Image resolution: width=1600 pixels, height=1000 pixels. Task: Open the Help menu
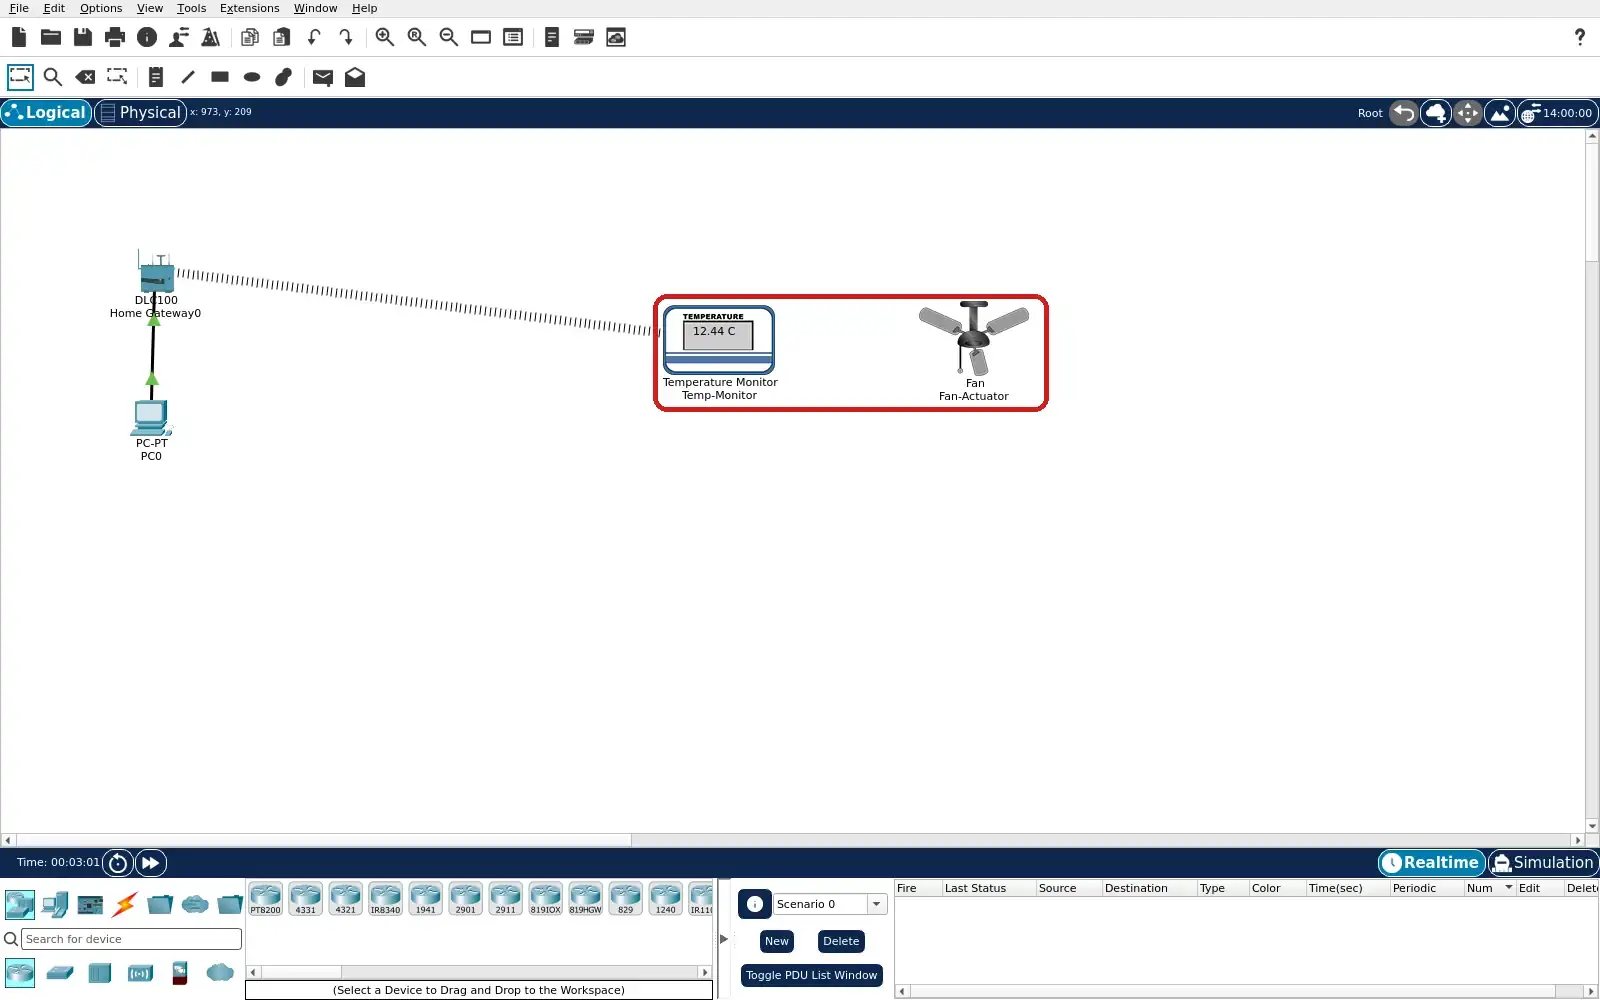(365, 8)
